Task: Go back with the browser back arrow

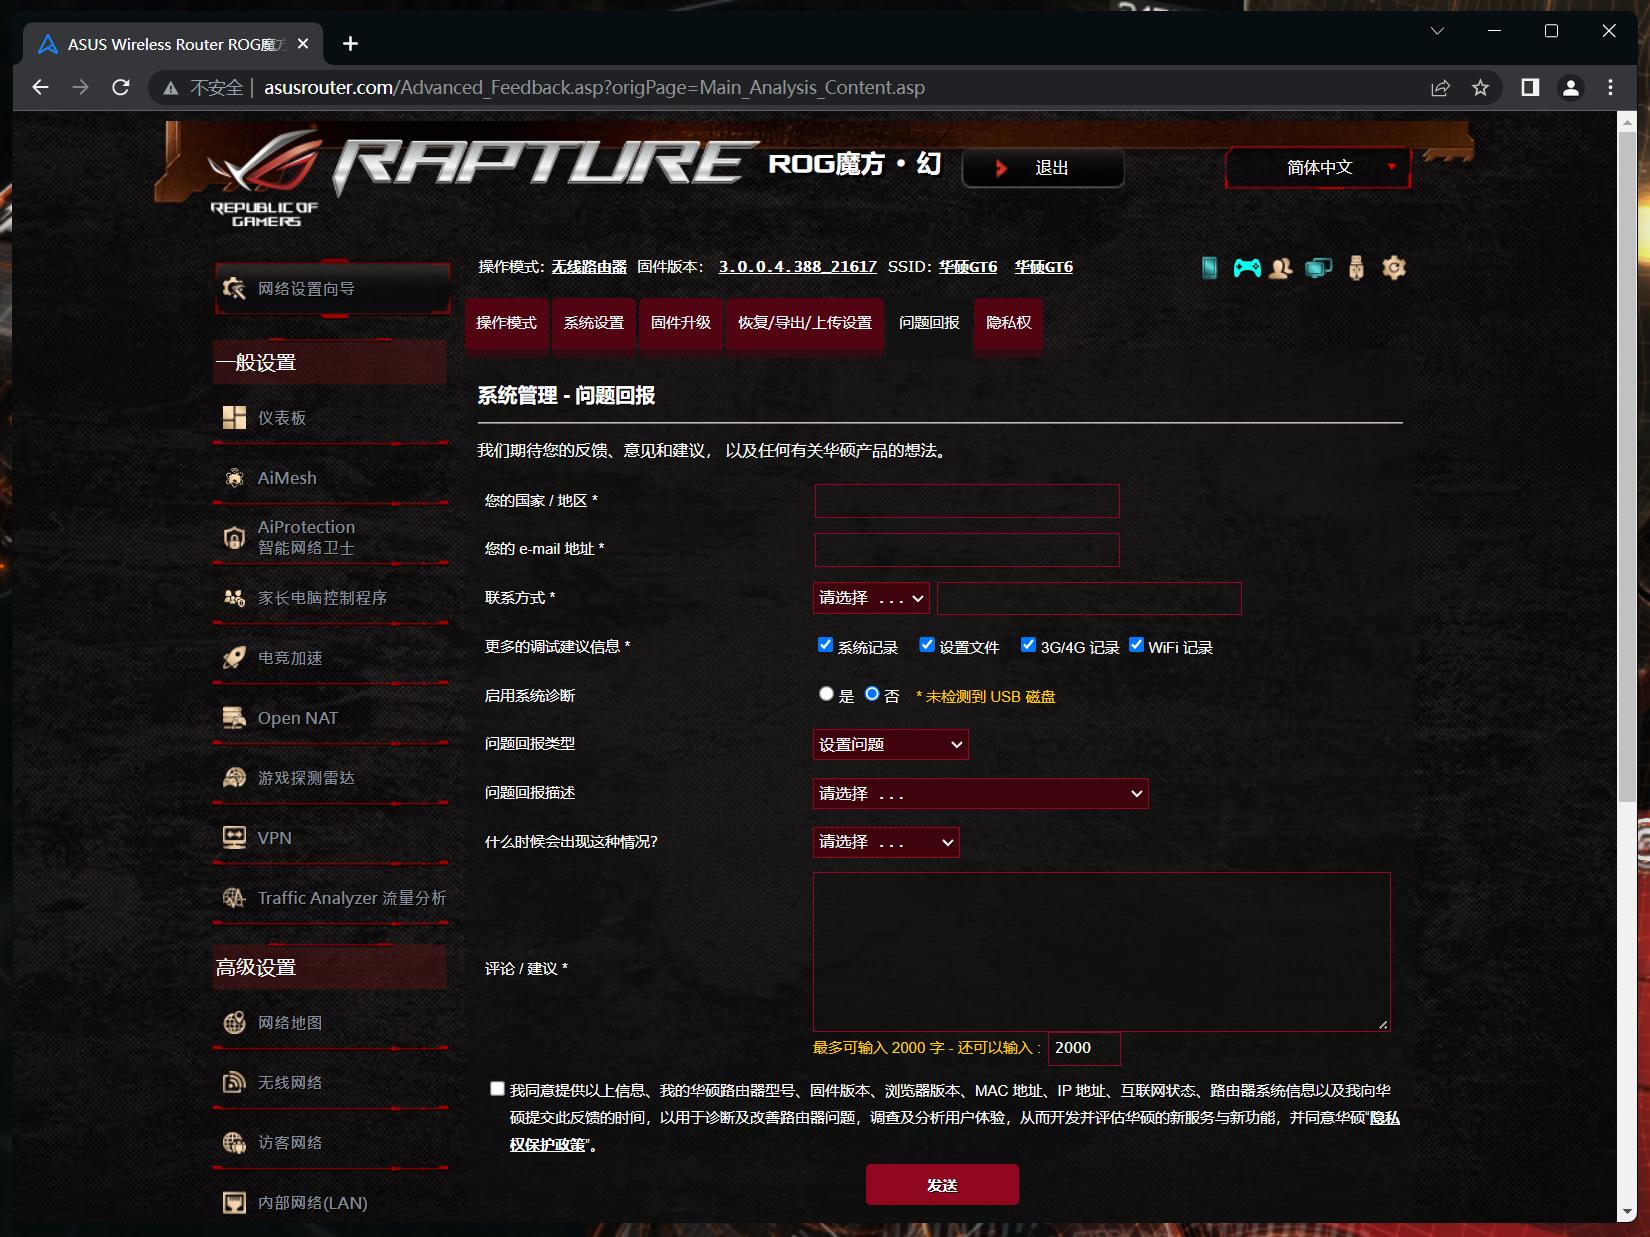Action: (x=41, y=88)
